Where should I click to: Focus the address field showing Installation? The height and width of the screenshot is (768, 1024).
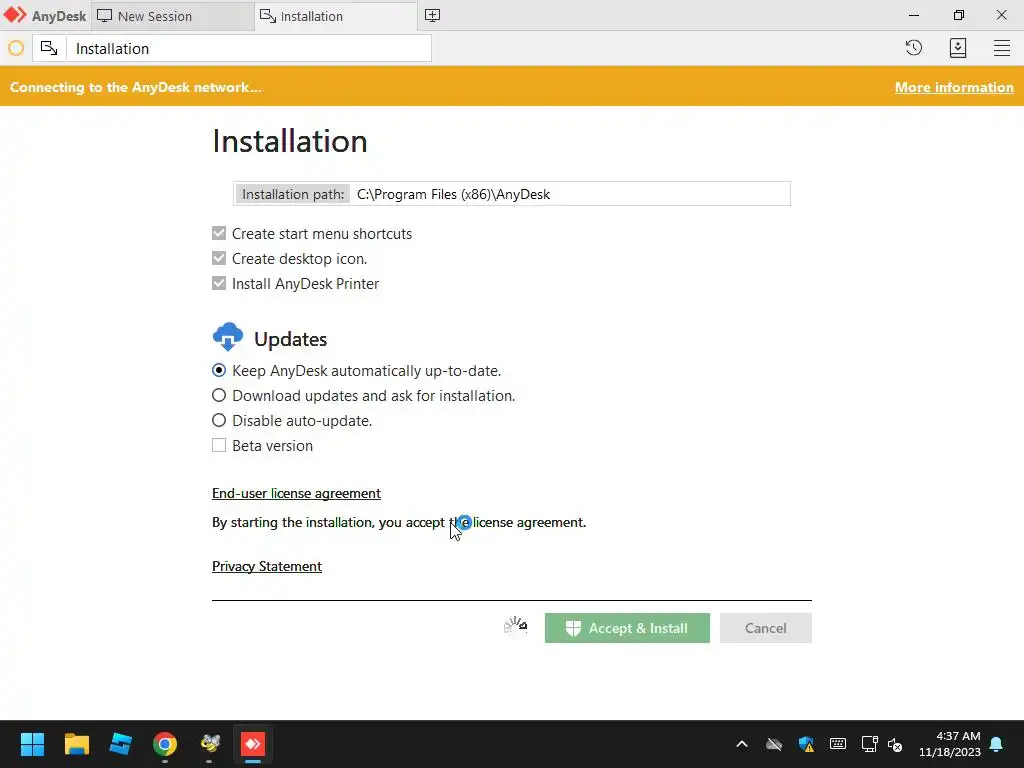[248, 48]
